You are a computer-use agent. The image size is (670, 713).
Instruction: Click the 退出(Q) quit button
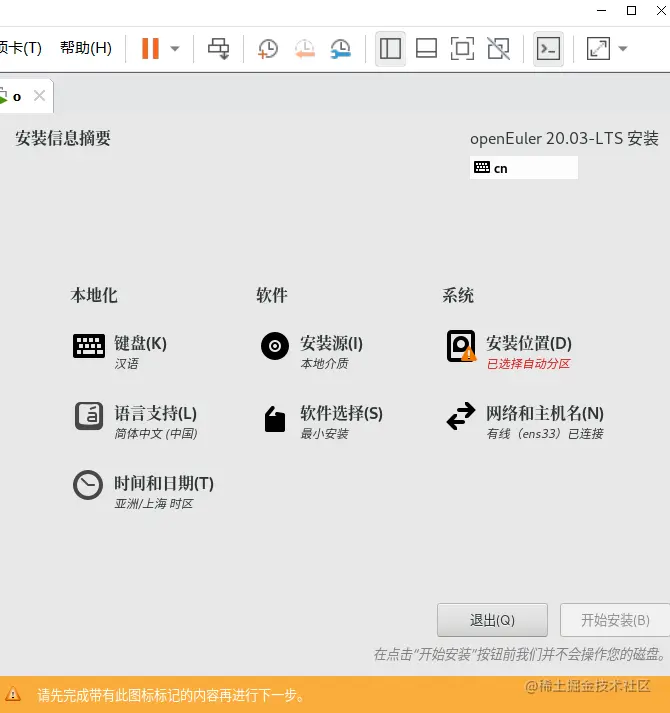pyautogui.click(x=492, y=620)
